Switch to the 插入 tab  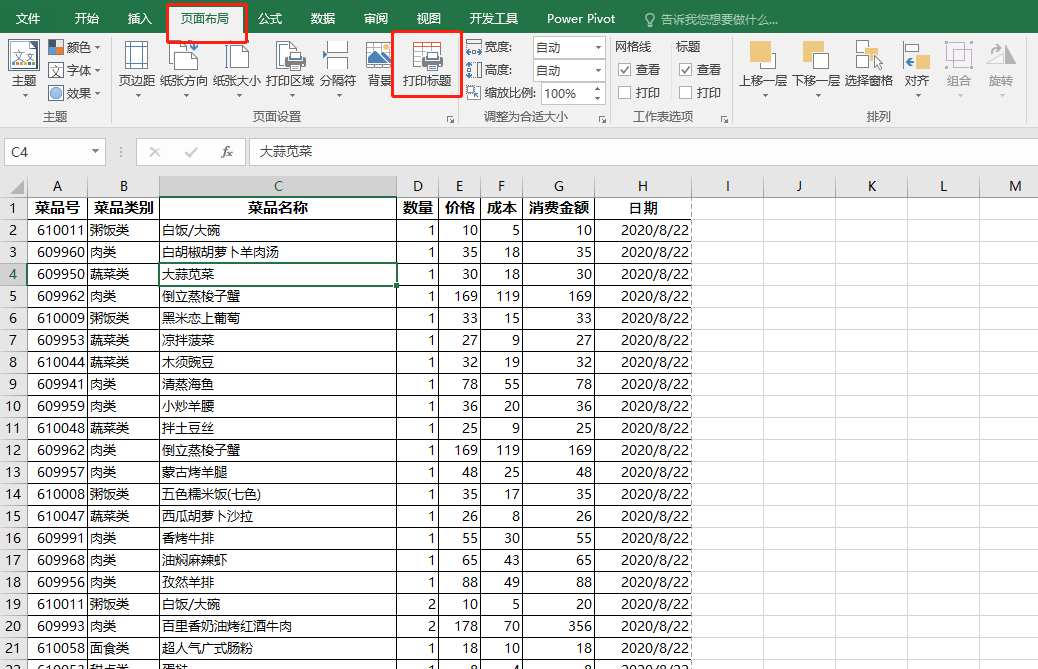(x=140, y=19)
